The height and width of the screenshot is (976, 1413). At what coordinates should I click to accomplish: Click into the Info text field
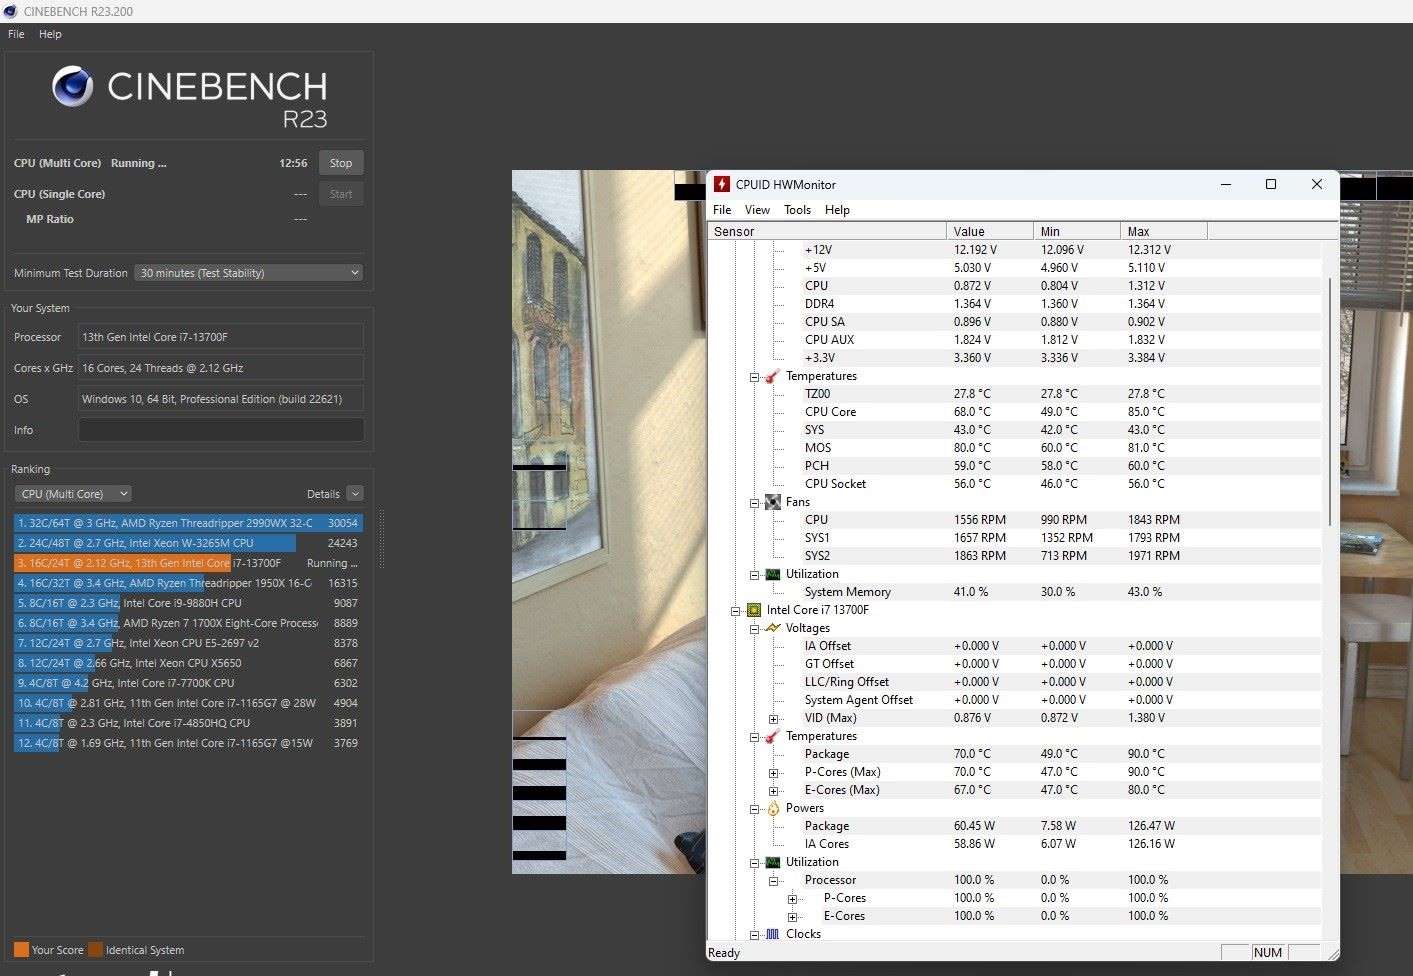pos(221,430)
